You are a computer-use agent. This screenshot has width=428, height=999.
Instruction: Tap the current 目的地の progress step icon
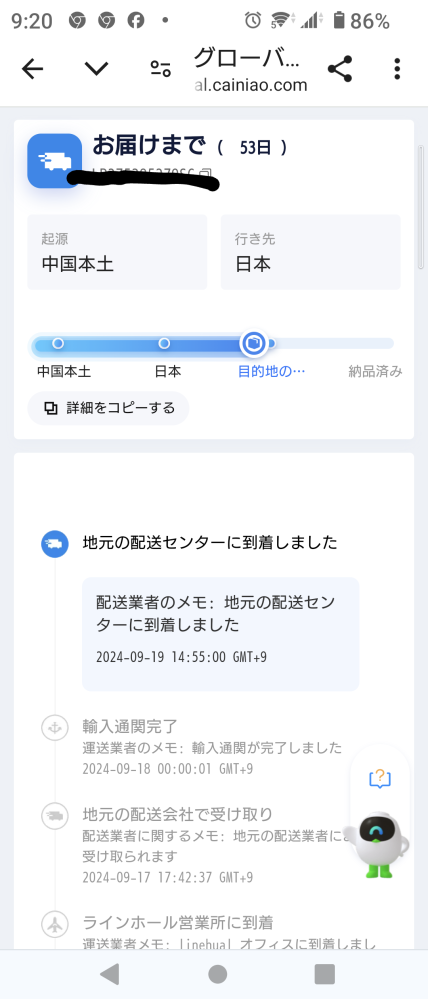pyautogui.click(x=253, y=343)
